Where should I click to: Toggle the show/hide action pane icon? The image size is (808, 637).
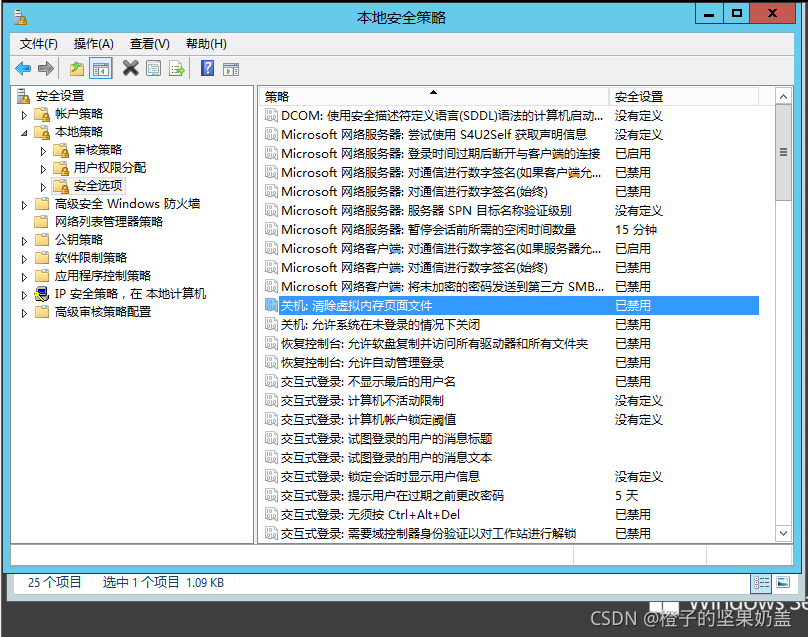tap(231, 68)
